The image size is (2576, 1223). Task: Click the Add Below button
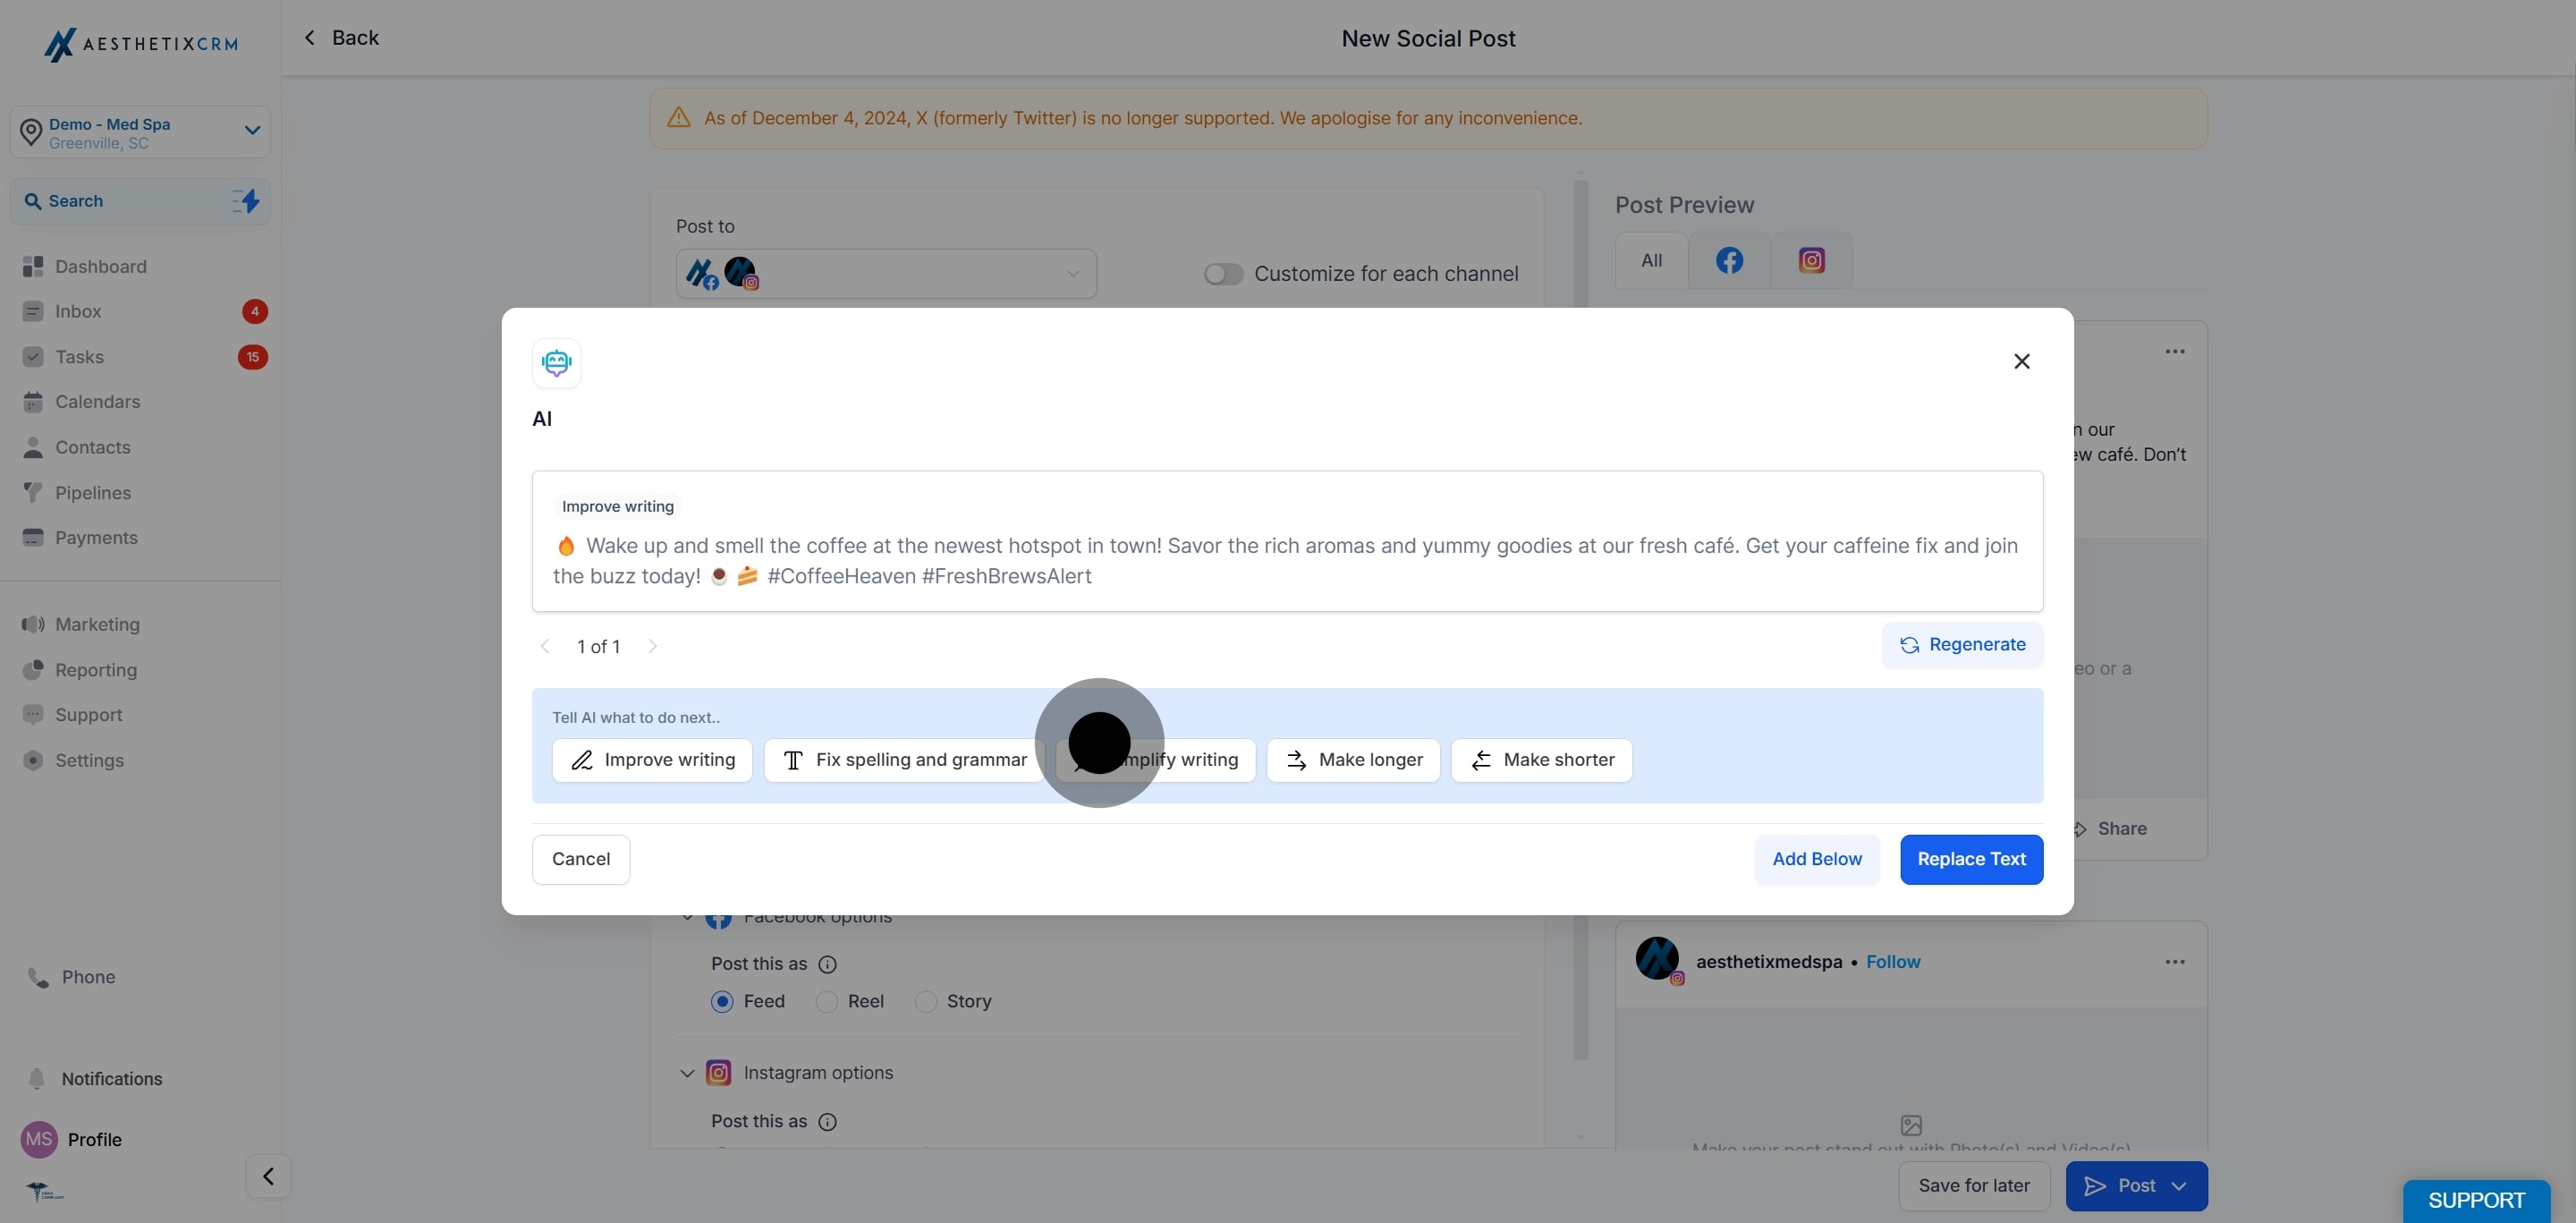pyautogui.click(x=1816, y=860)
